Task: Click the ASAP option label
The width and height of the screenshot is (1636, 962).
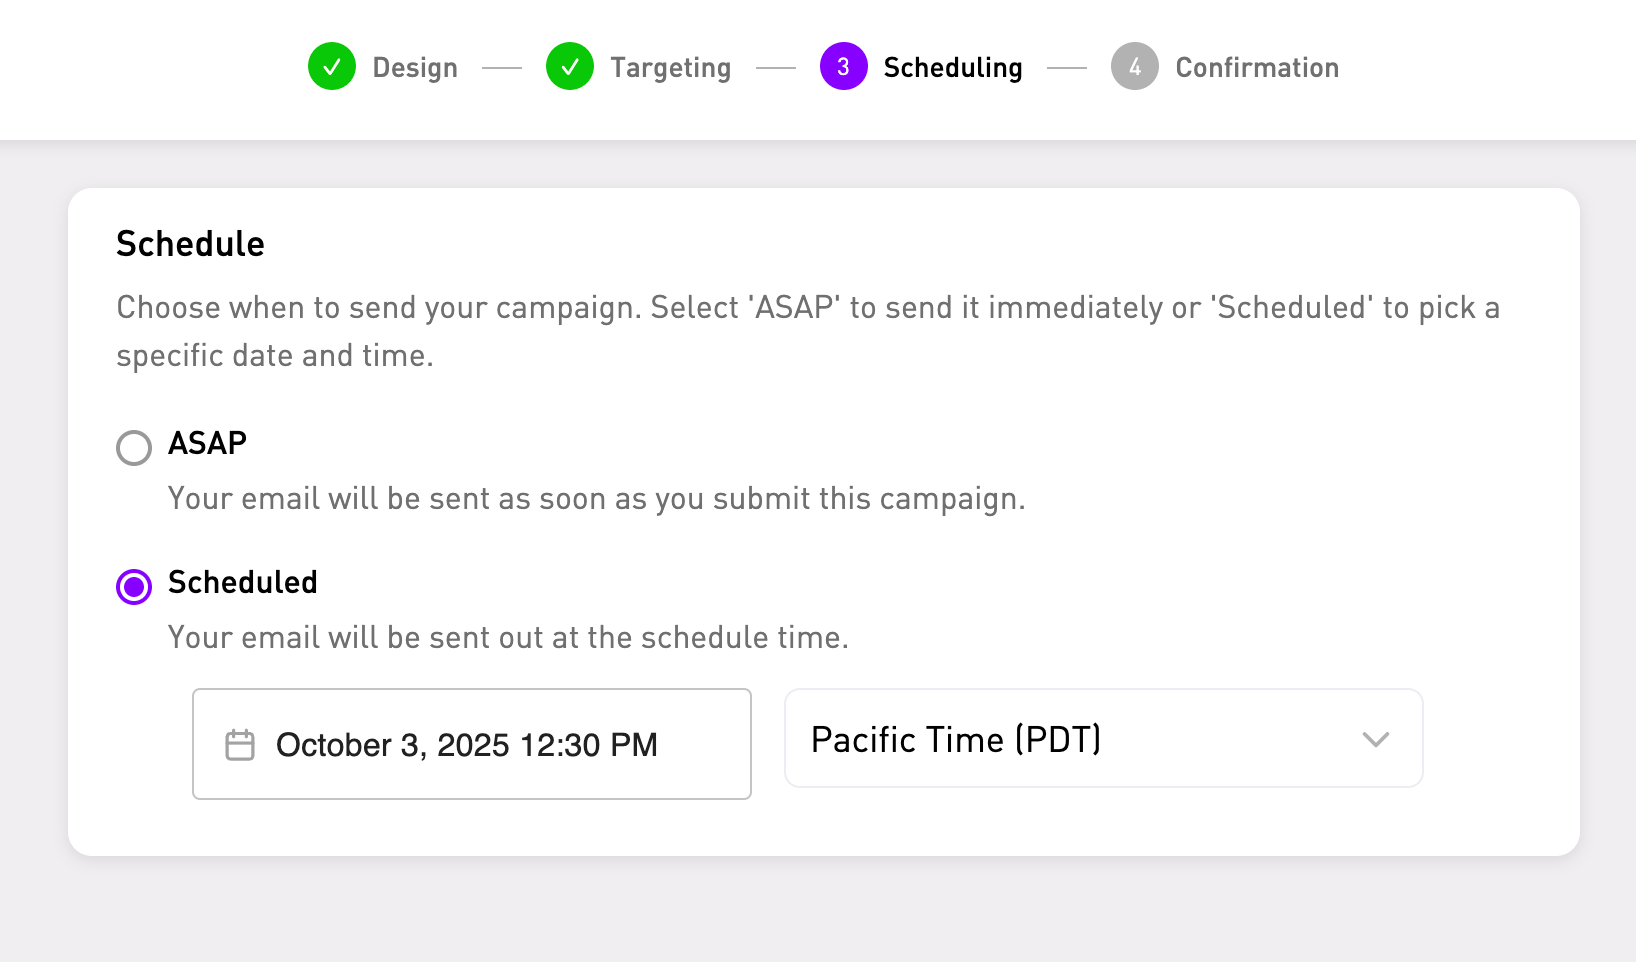Action: coord(207,443)
